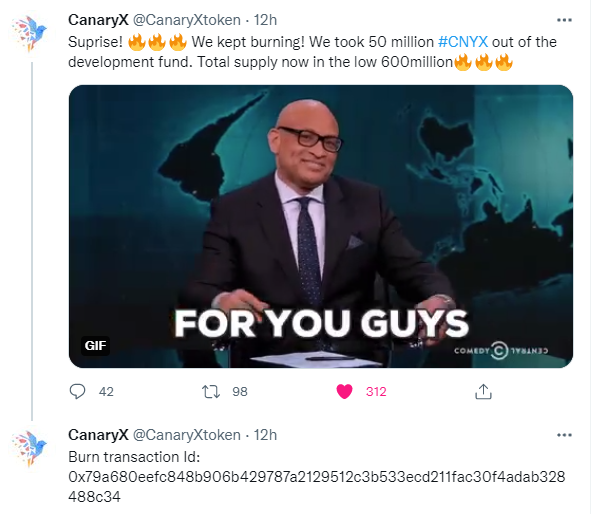Click the 98 retweet count
The height and width of the screenshot is (514, 591).
point(240,392)
